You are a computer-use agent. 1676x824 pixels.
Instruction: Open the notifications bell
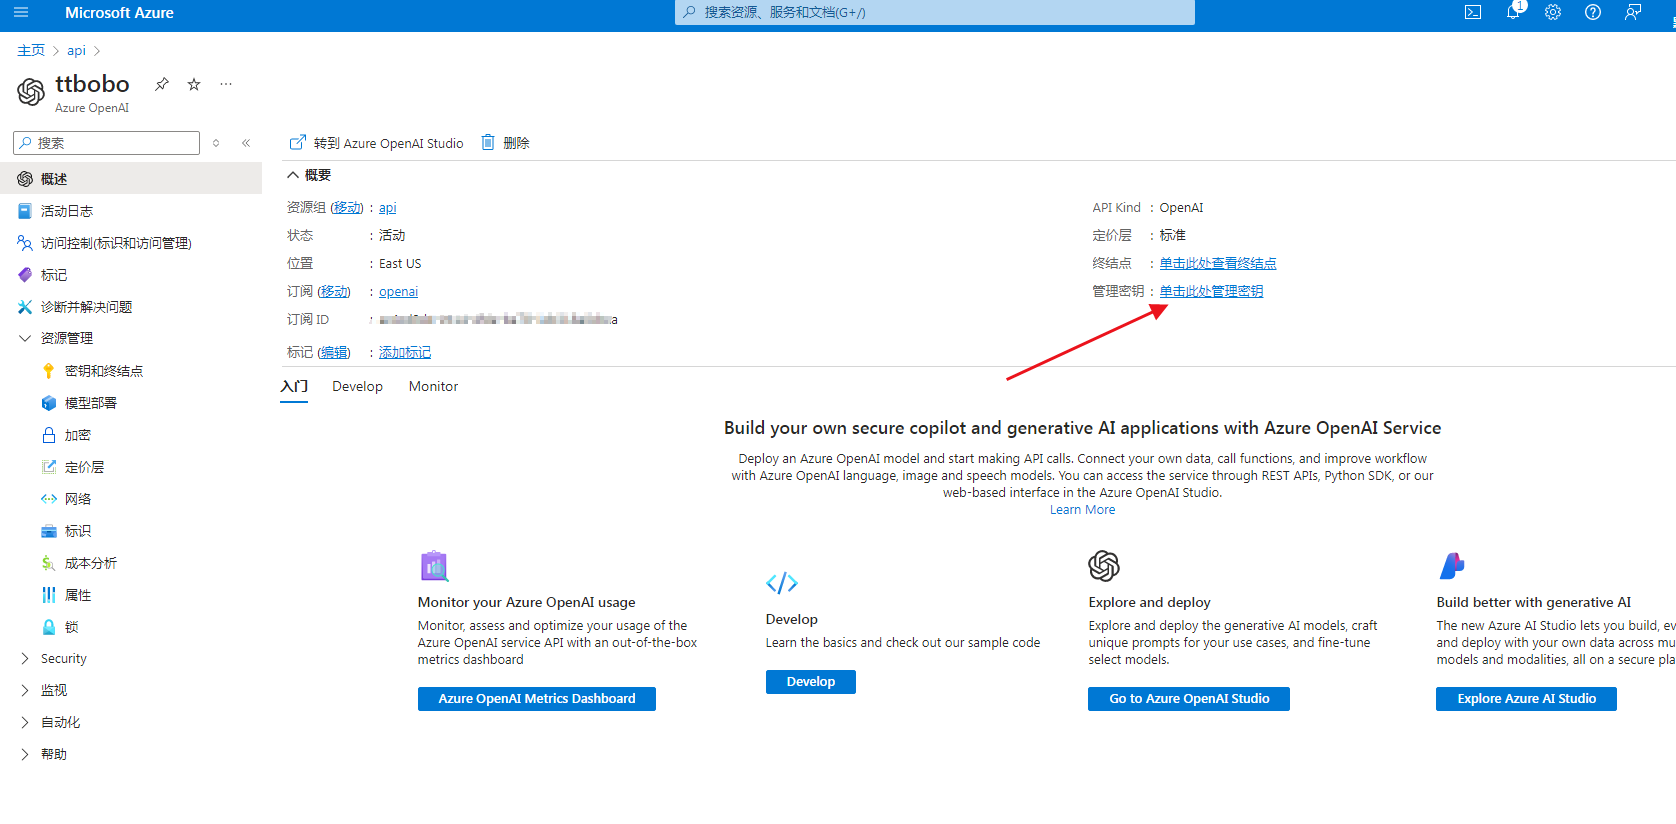click(1513, 12)
